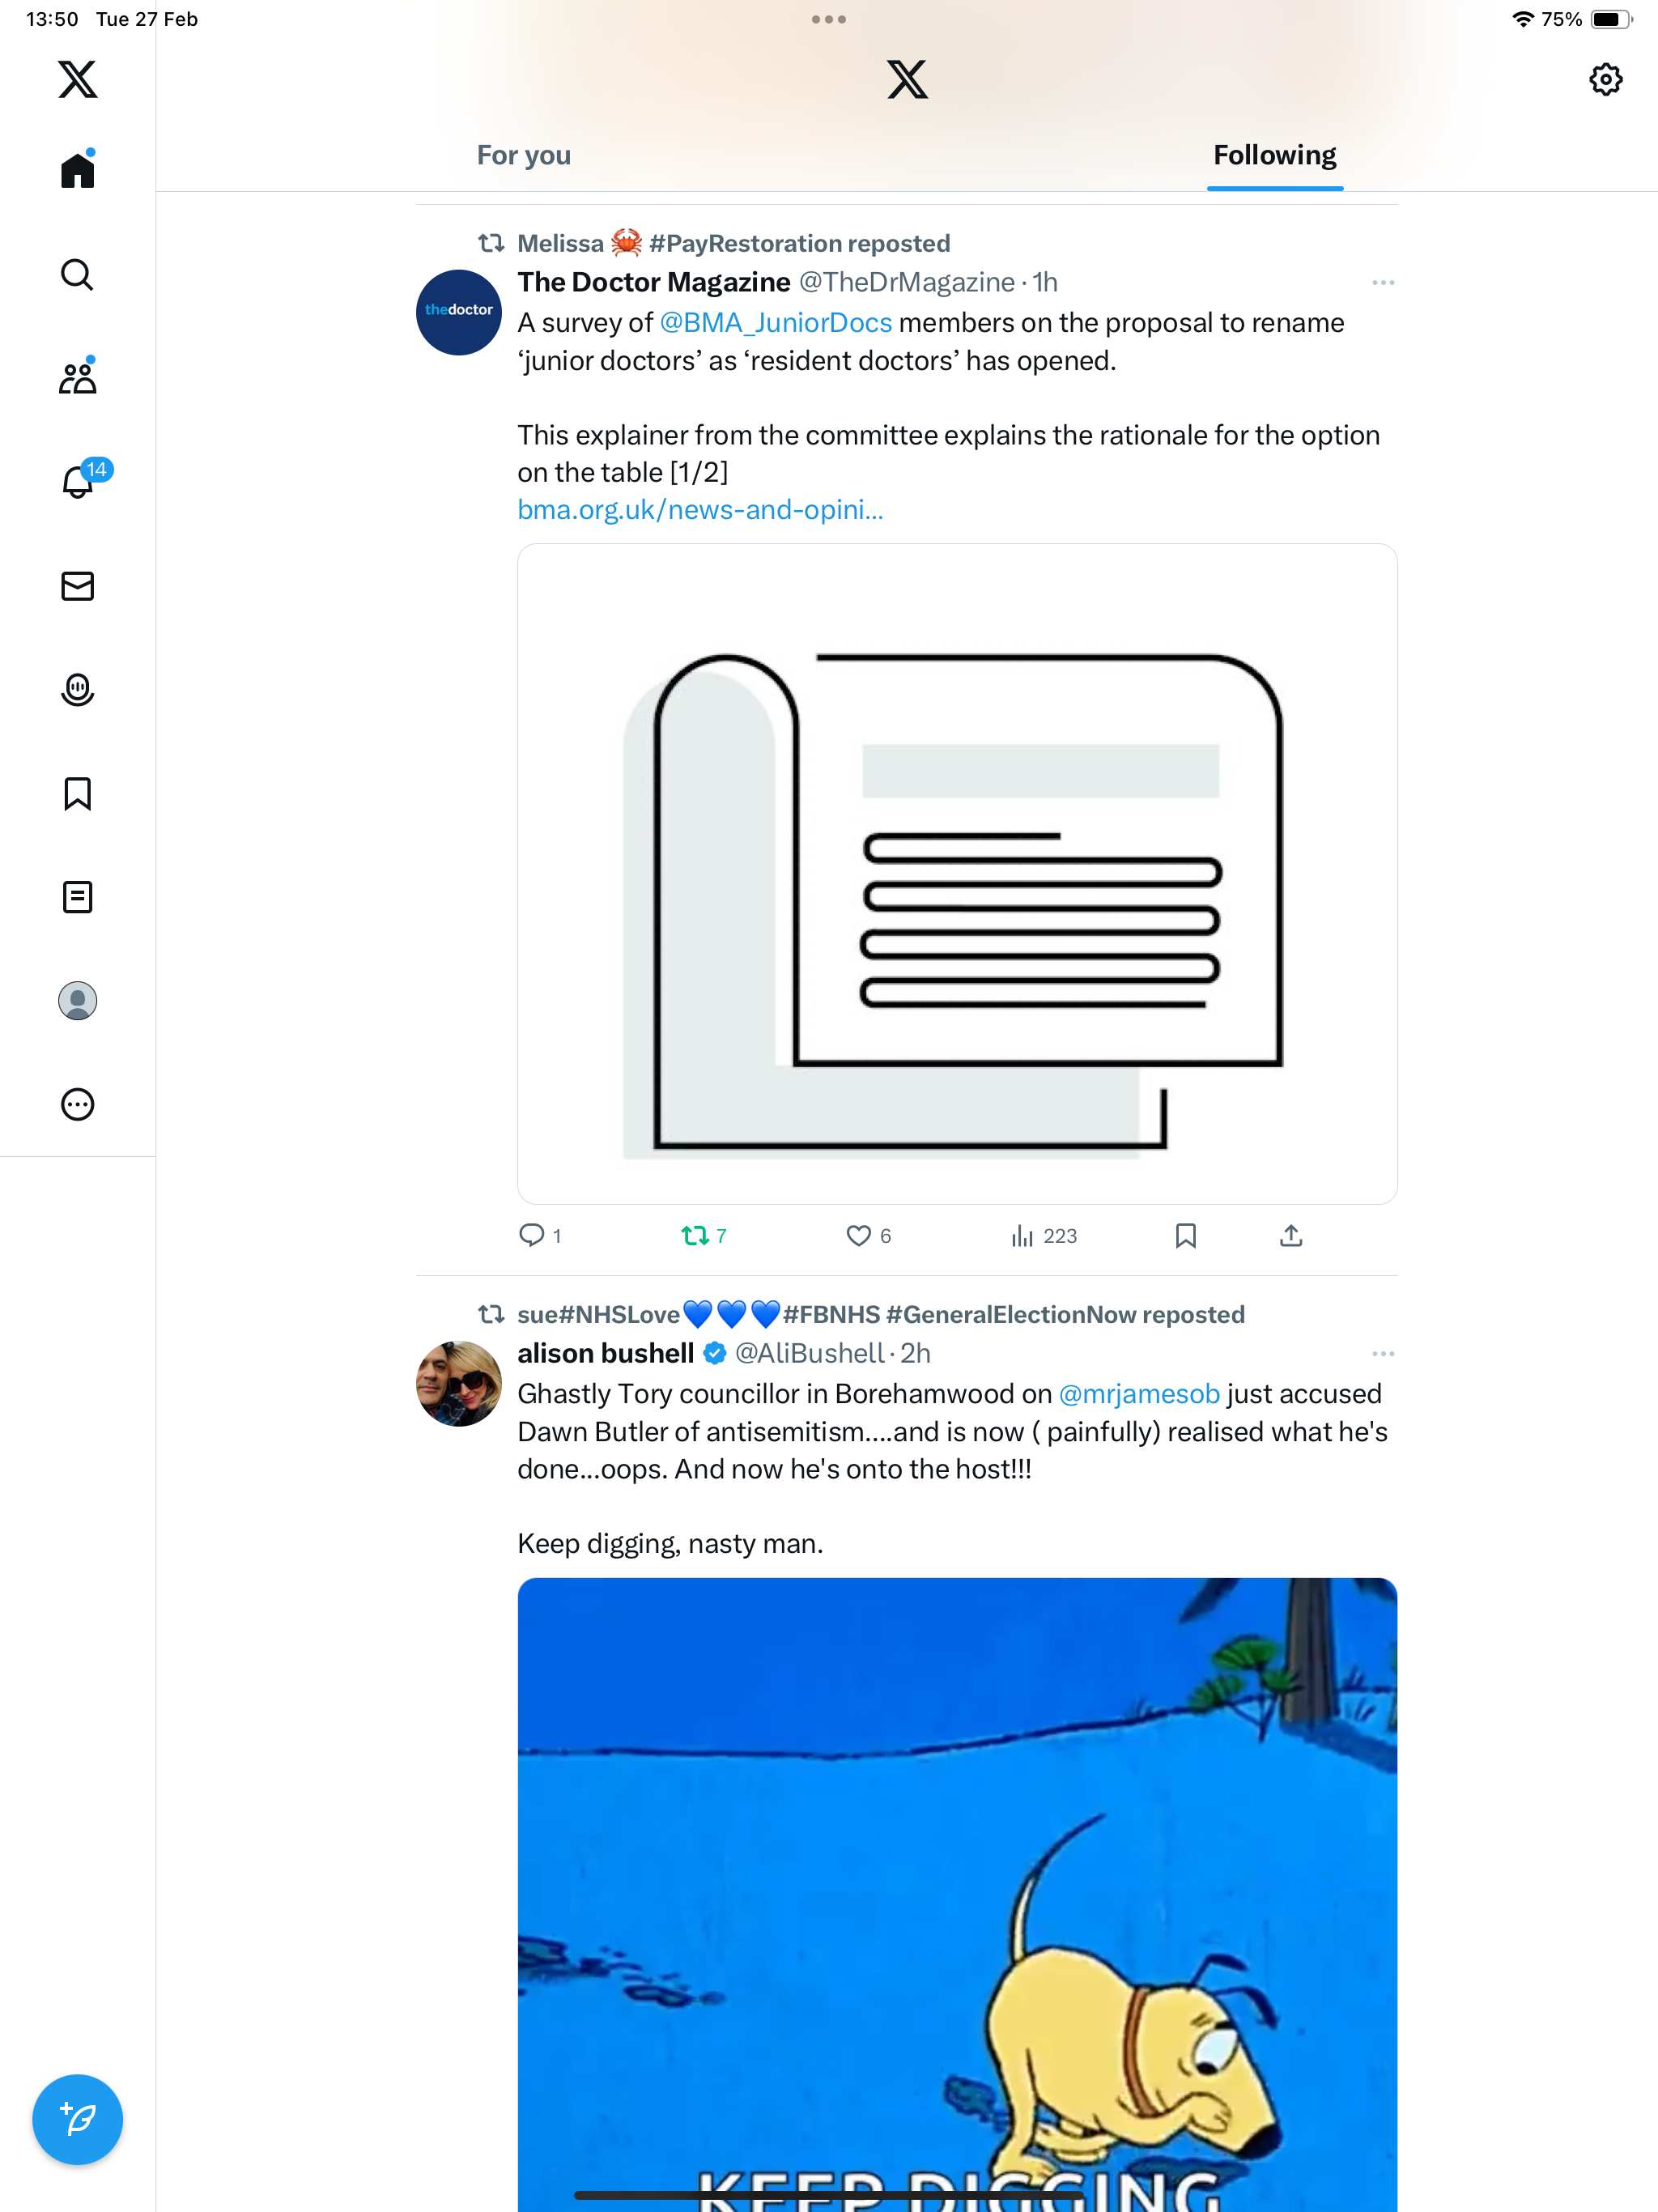Open the Messages envelope icon
This screenshot has width=1658, height=2212.
tap(77, 586)
